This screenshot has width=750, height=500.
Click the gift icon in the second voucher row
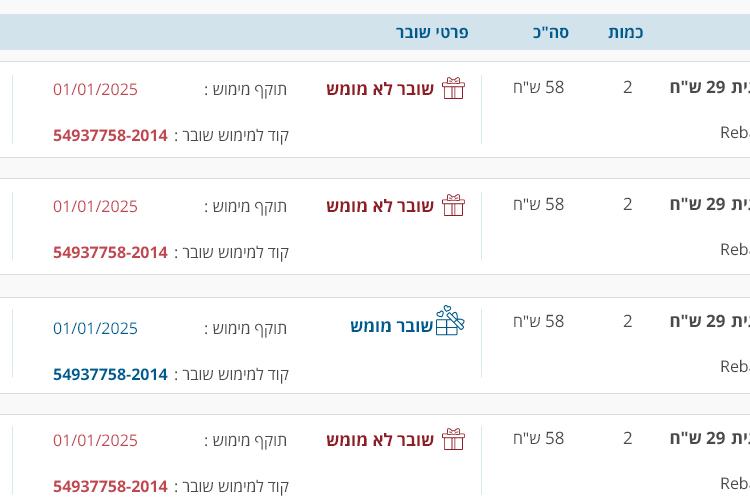tap(453, 205)
